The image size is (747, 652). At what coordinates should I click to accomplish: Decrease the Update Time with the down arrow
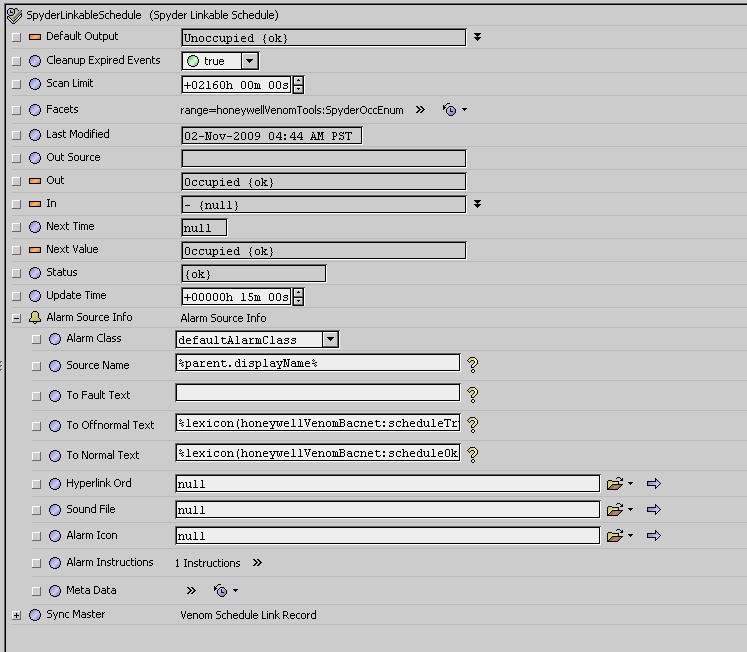coord(298,301)
